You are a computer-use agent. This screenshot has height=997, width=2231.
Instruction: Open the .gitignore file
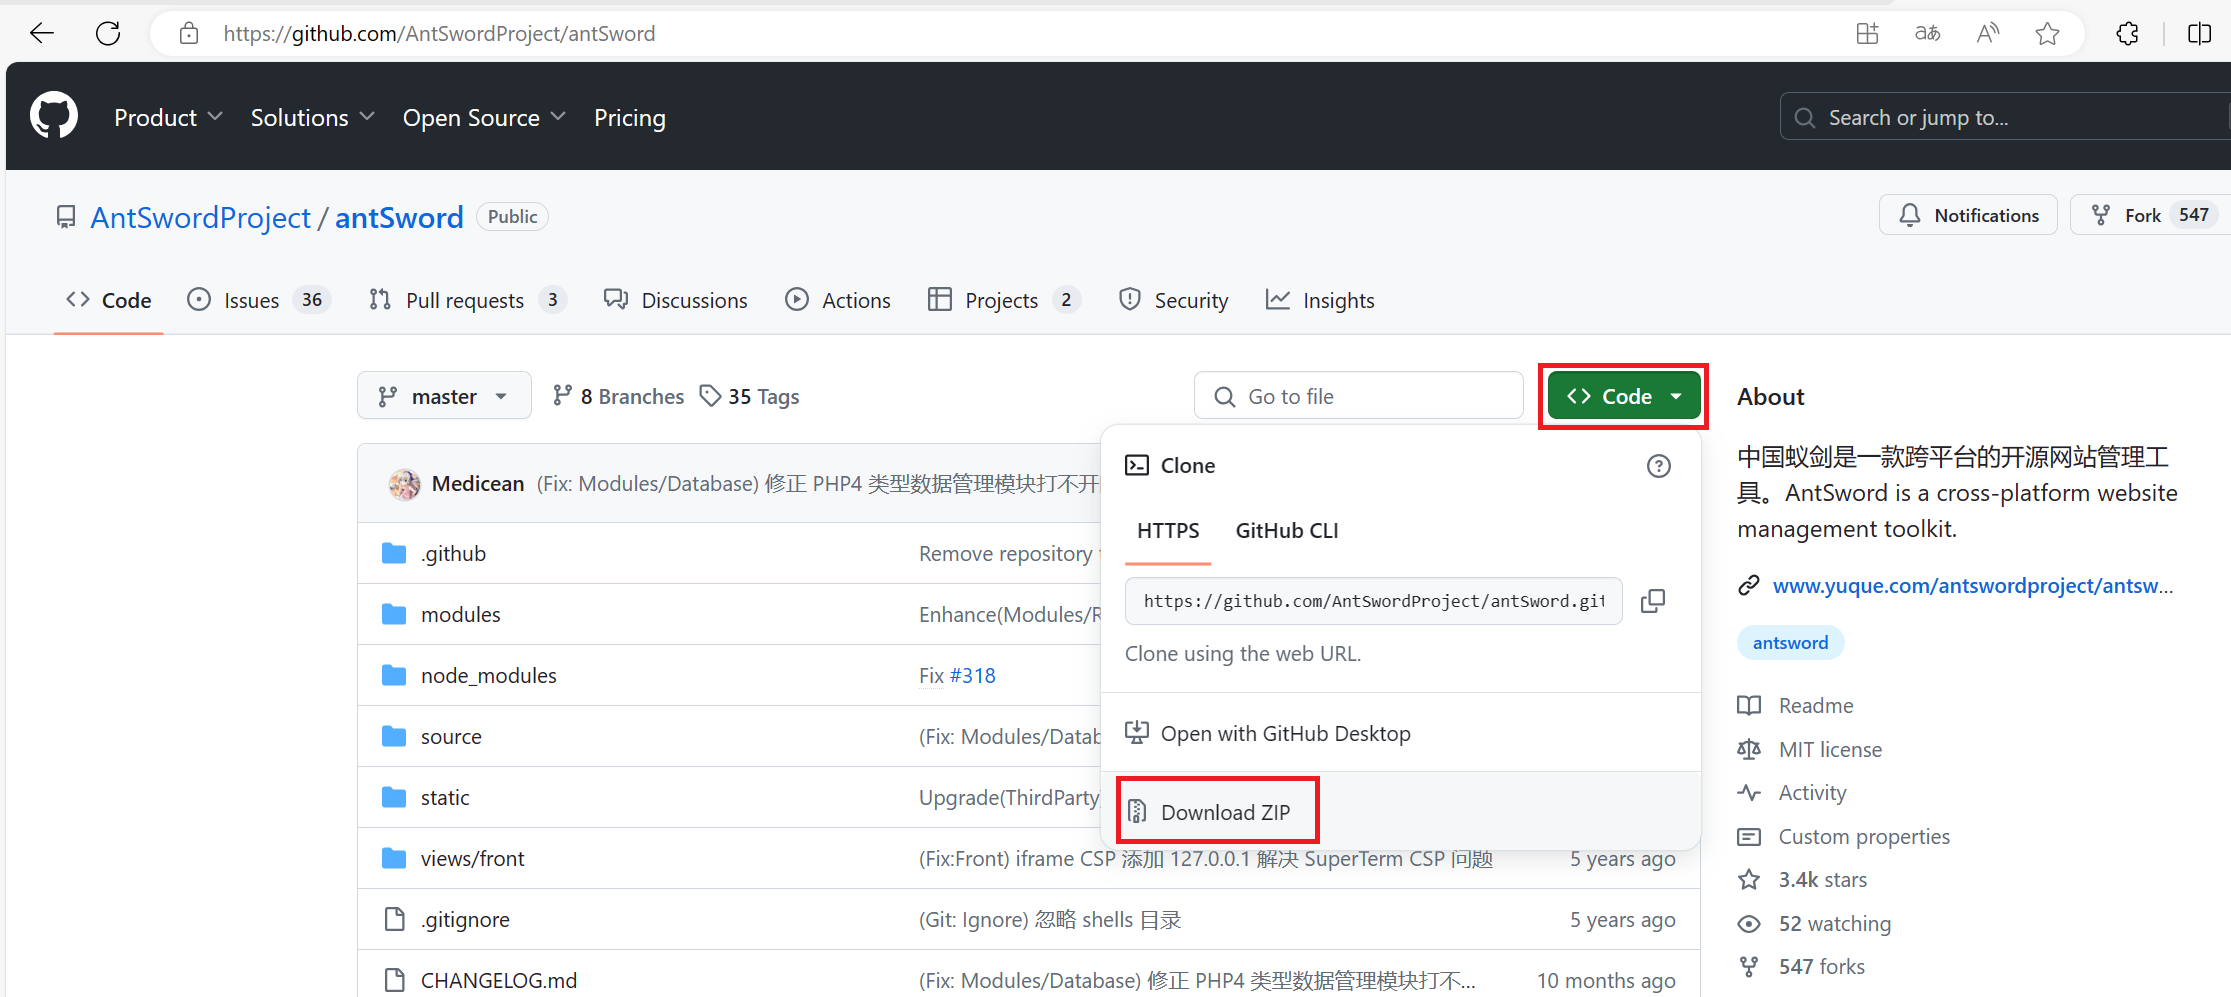(x=465, y=919)
